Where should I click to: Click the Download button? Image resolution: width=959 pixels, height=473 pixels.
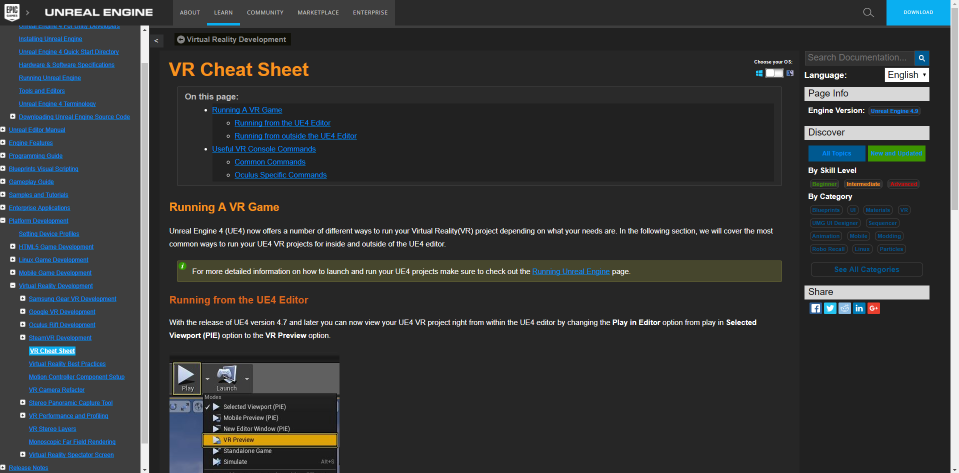pyautogui.click(x=919, y=12)
